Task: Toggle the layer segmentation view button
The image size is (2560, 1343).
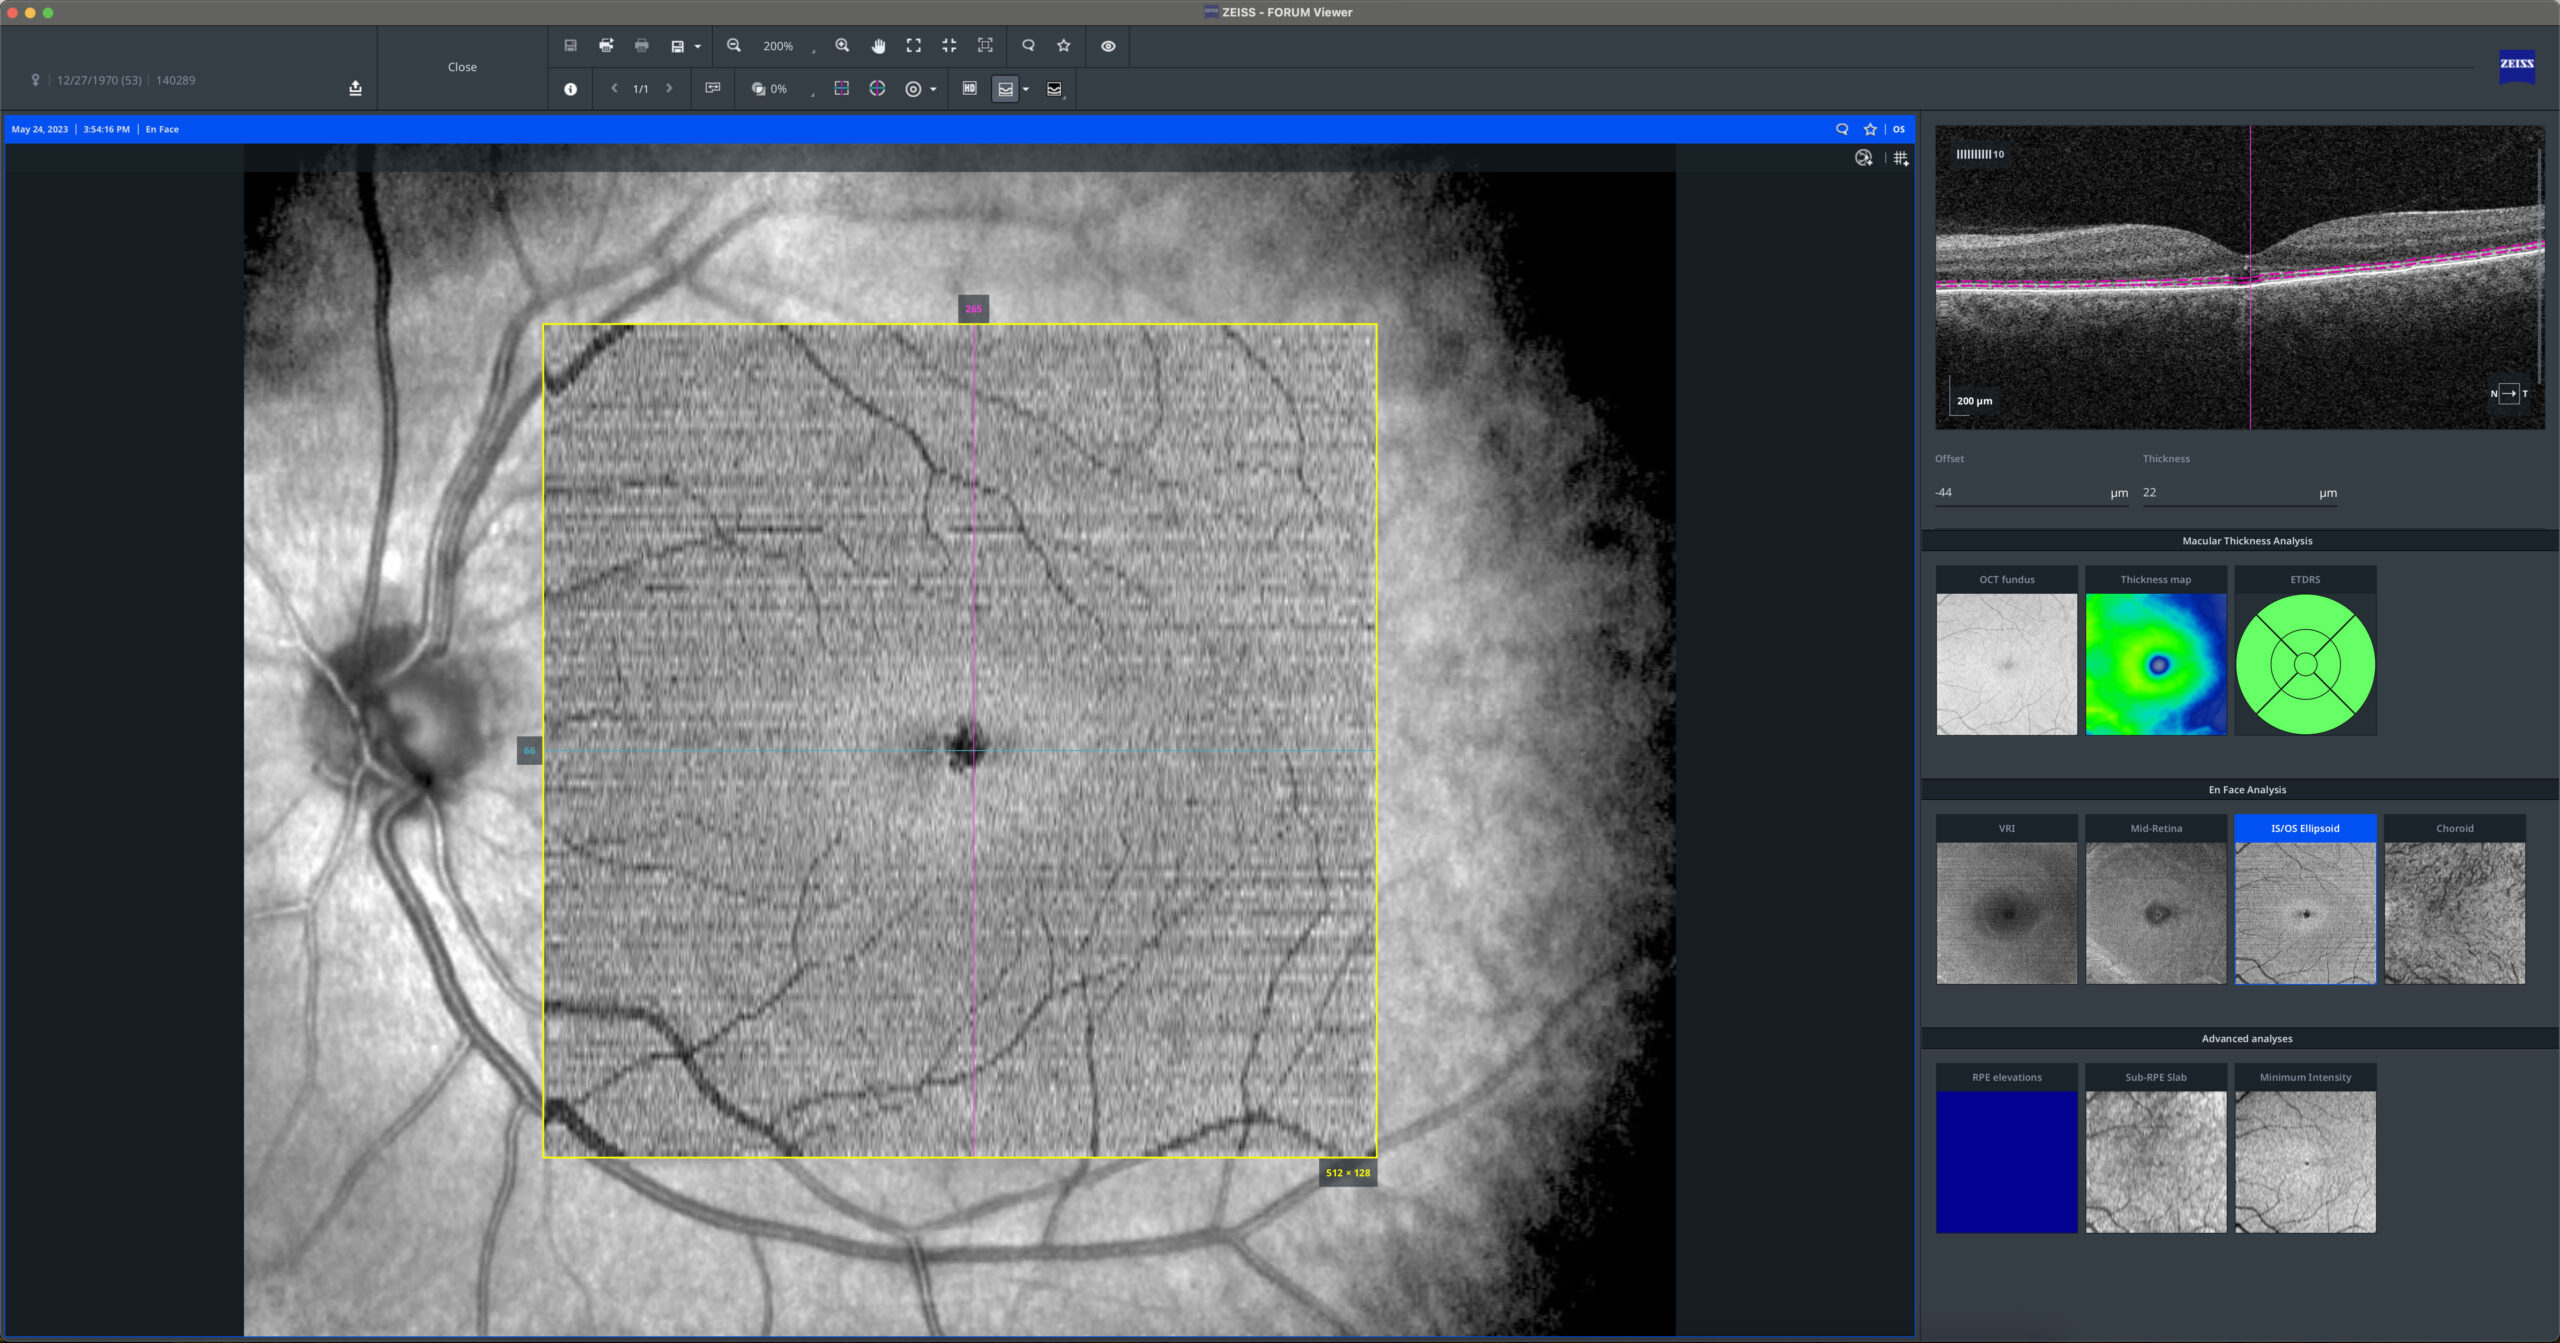Action: [x=1005, y=89]
